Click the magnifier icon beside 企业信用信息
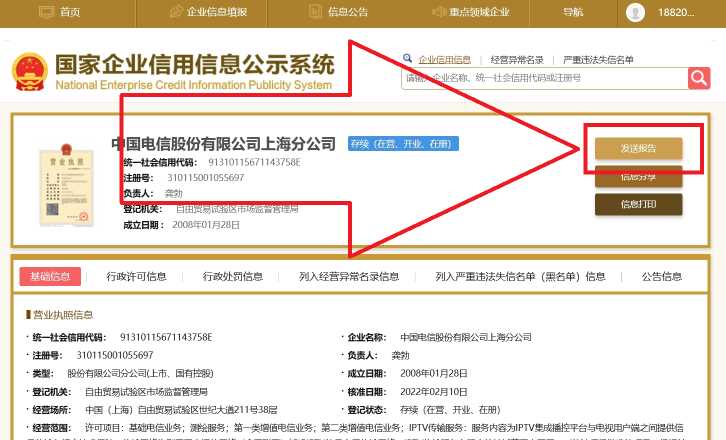 click(x=407, y=58)
